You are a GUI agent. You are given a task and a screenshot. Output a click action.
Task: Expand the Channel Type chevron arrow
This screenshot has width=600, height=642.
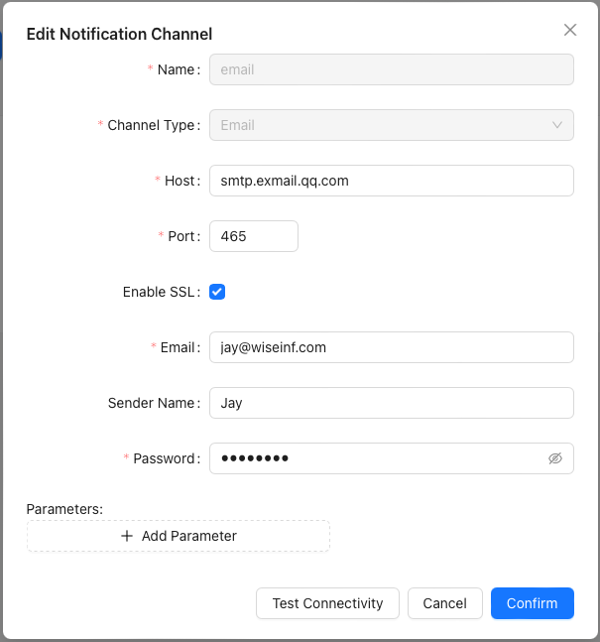(557, 125)
